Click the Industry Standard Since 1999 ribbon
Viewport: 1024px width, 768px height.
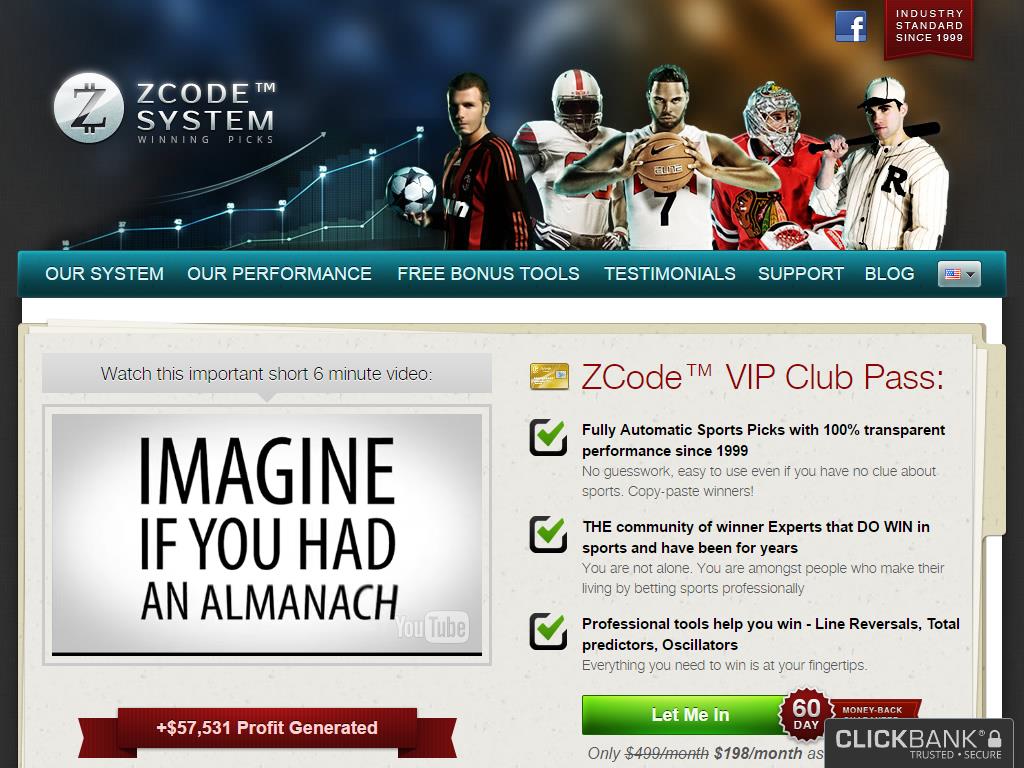[x=929, y=29]
